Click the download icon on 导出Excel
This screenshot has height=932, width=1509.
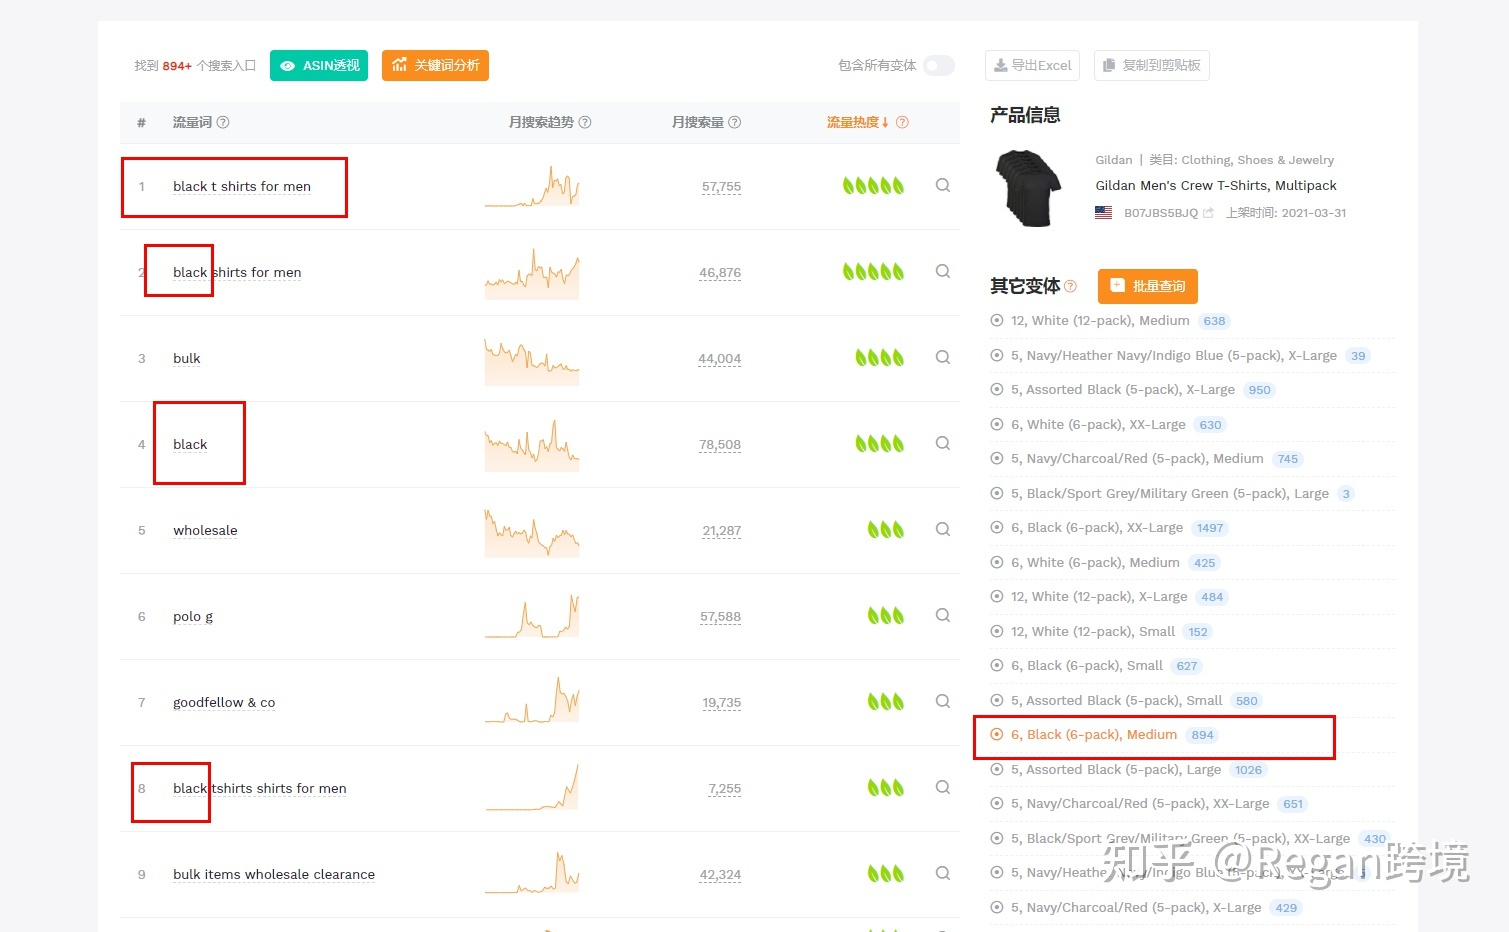click(x=1002, y=65)
